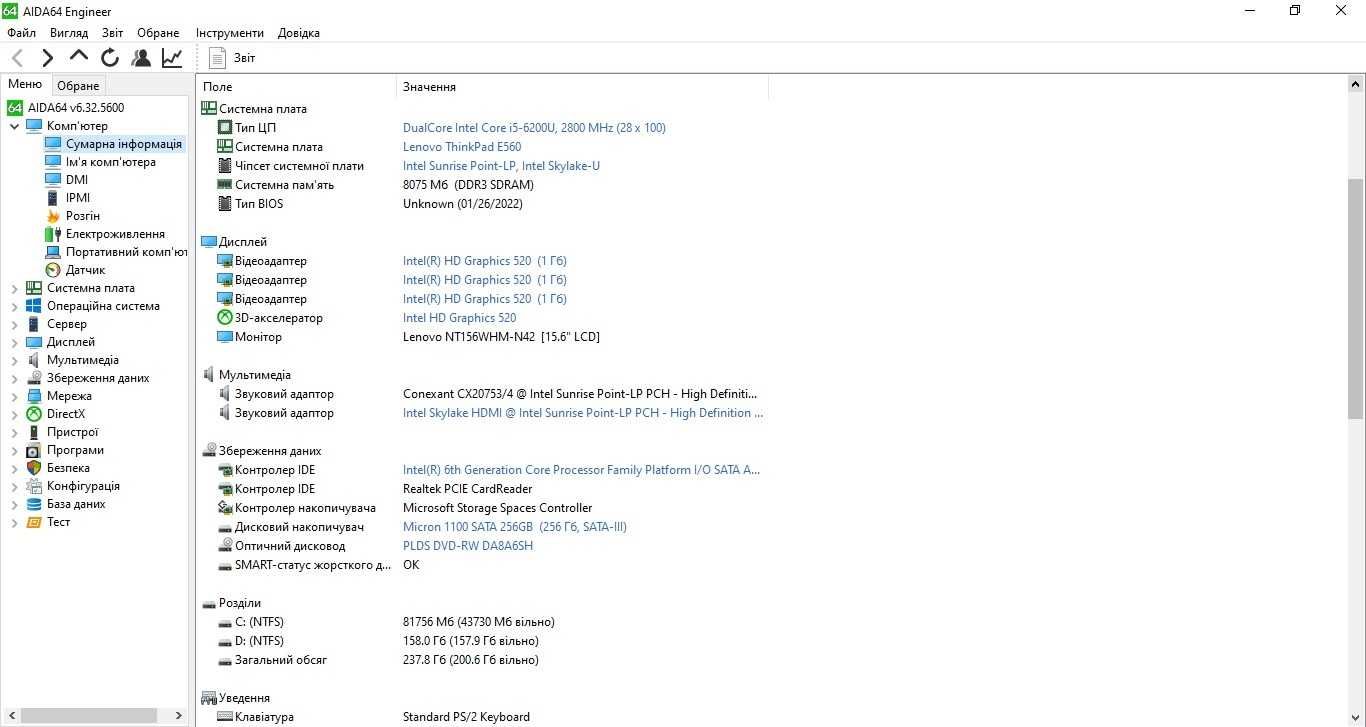Select the Конфігурація tree icon
The width and height of the screenshot is (1366, 727).
tap(34, 486)
